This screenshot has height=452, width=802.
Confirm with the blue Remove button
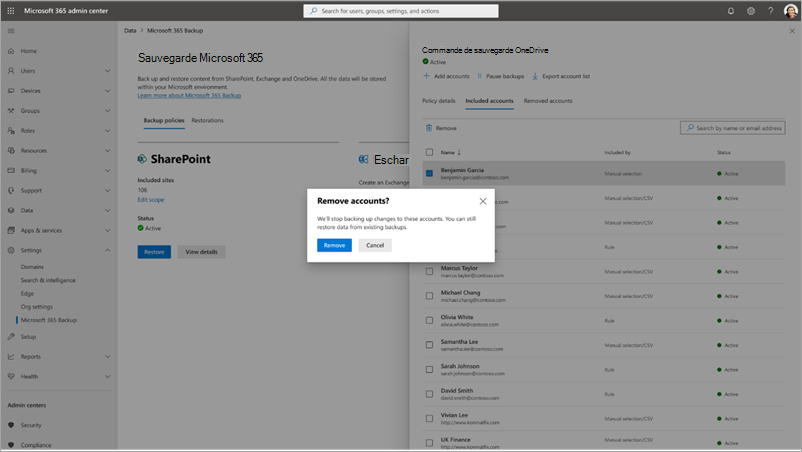pos(334,246)
